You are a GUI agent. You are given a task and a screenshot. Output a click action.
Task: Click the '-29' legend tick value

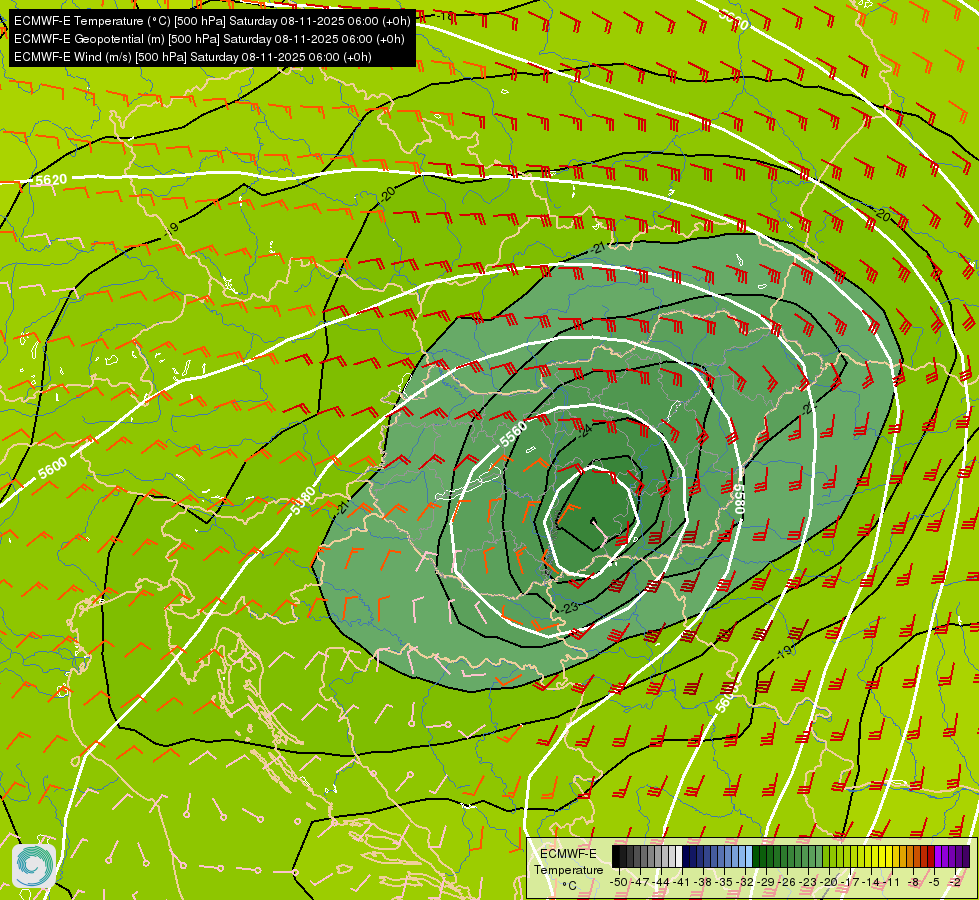pos(766,882)
